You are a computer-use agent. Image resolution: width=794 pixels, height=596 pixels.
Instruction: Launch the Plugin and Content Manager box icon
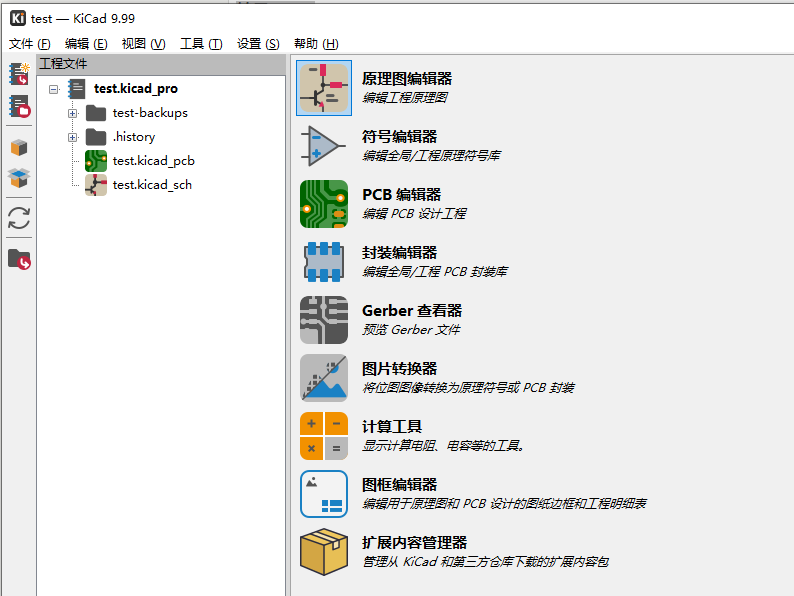(x=324, y=552)
